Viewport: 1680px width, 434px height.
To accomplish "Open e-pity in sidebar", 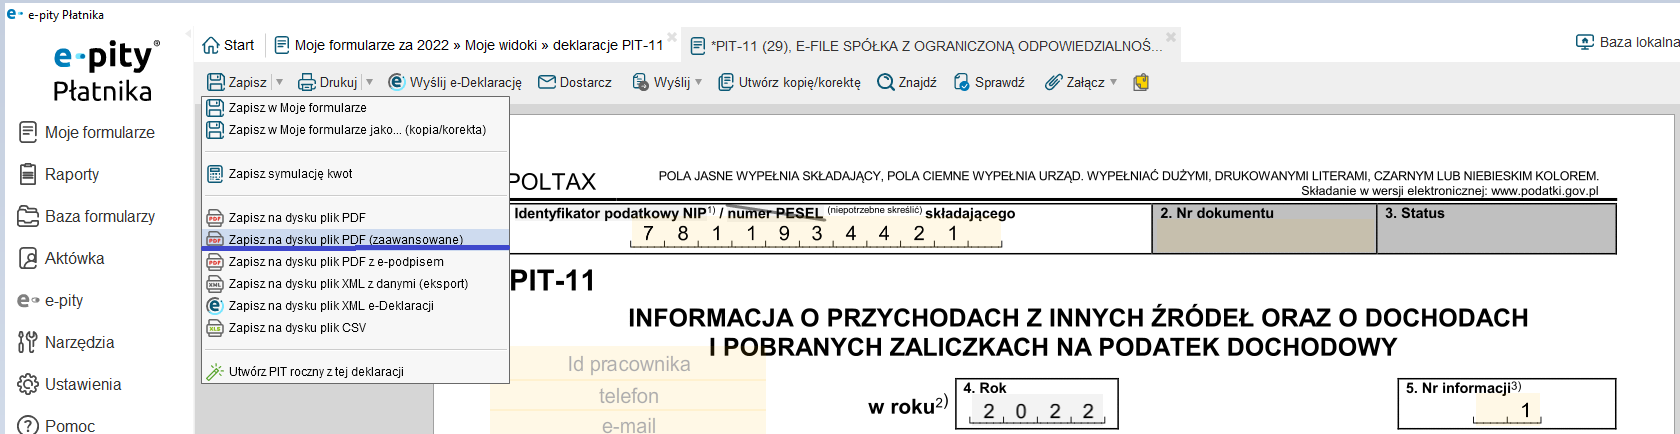I will (51, 300).
